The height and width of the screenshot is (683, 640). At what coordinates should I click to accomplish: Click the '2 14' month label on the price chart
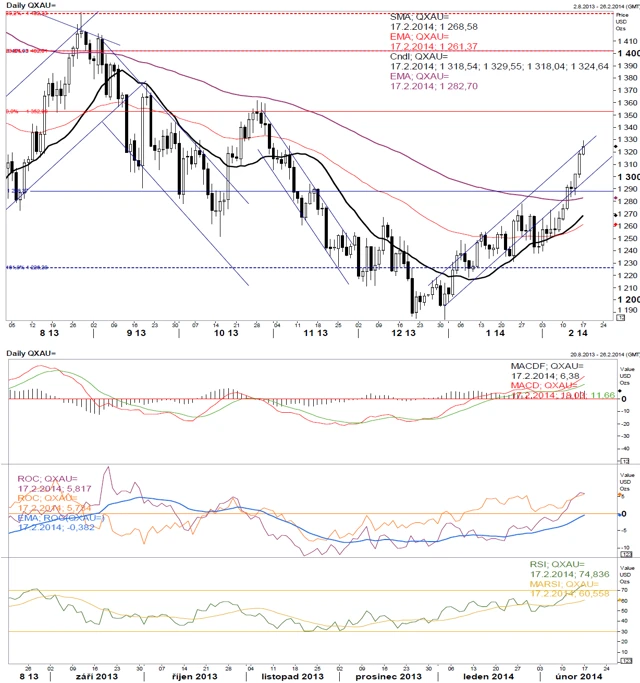[578, 333]
